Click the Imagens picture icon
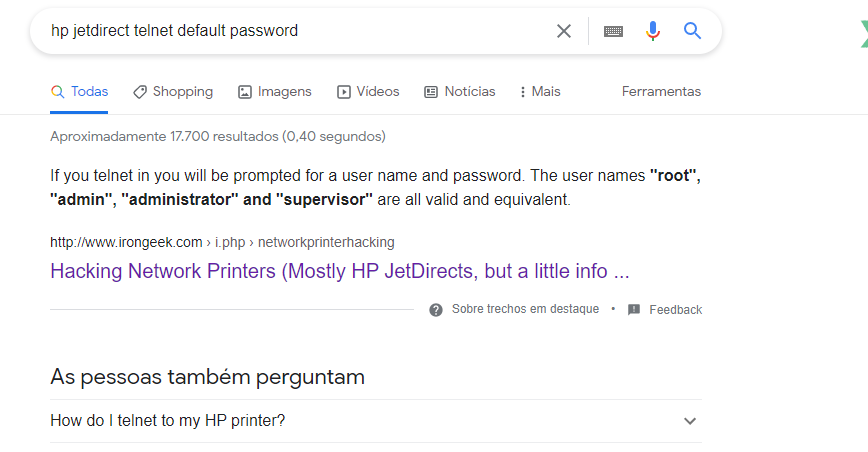The image size is (868, 452). click(x=245, y=92)
